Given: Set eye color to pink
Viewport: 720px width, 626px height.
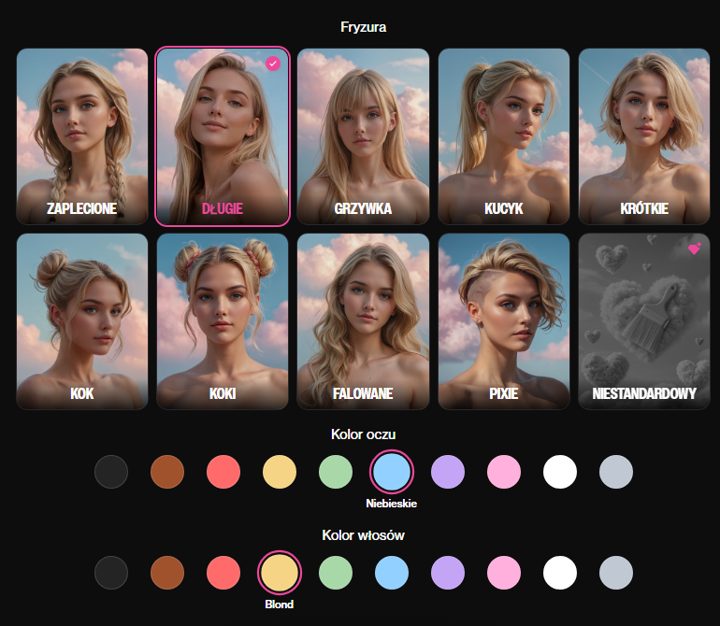Looking at the screenshot, I should 504,472.
